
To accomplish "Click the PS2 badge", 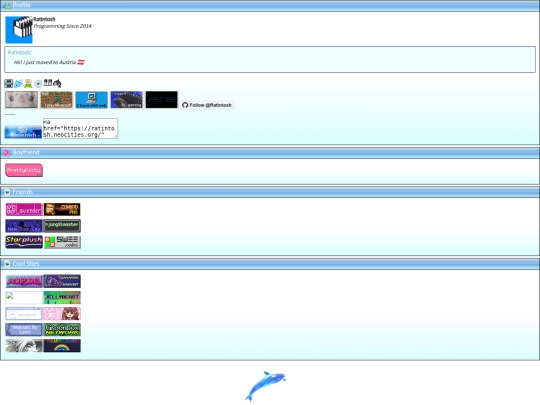I will pos(162,100).
